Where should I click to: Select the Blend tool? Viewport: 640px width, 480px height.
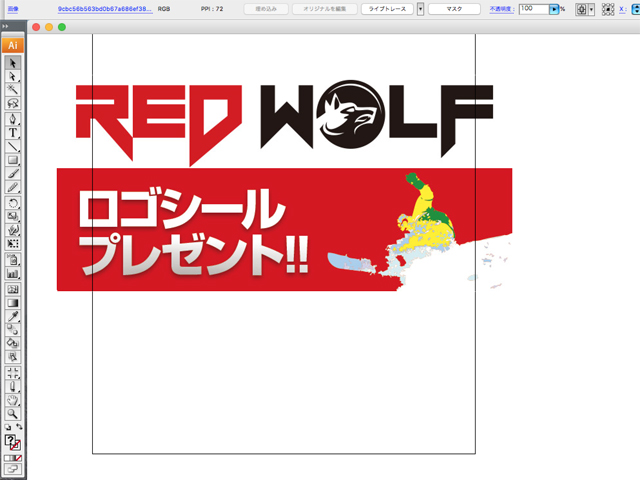pos(13,330)
